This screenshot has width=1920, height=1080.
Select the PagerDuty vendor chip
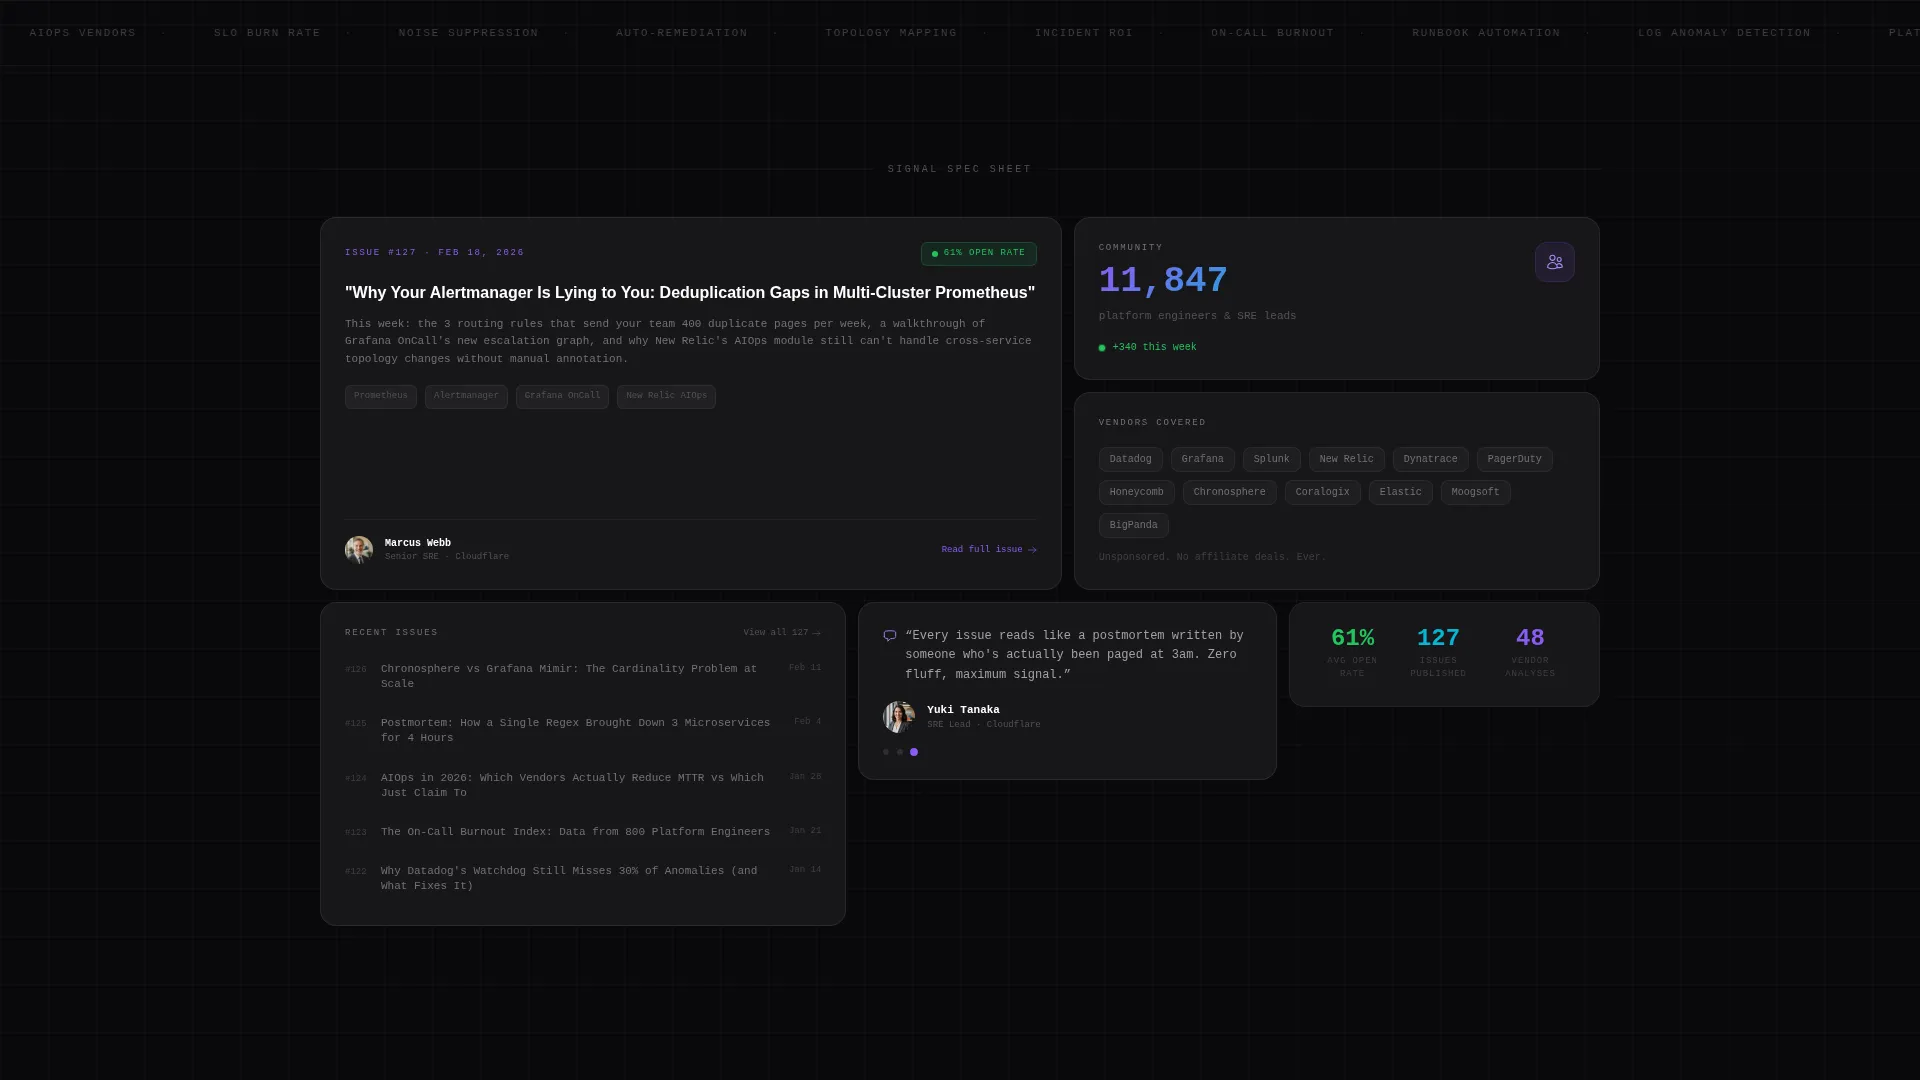pyautogui.click(x=1515, y=460)
